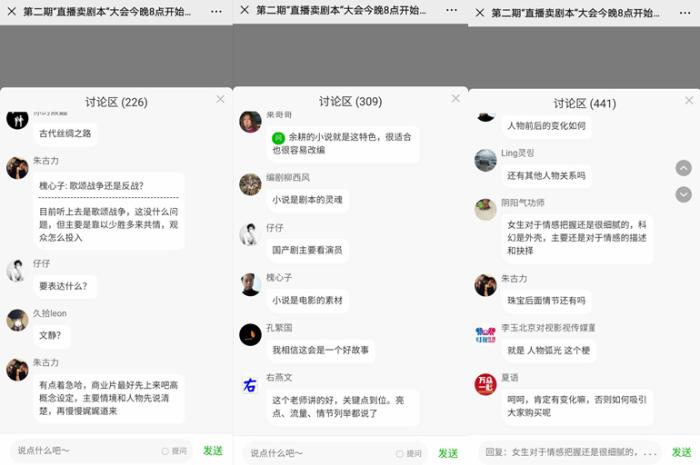View 李玉北京对视影视传媒's avatar

coord(485,334)
